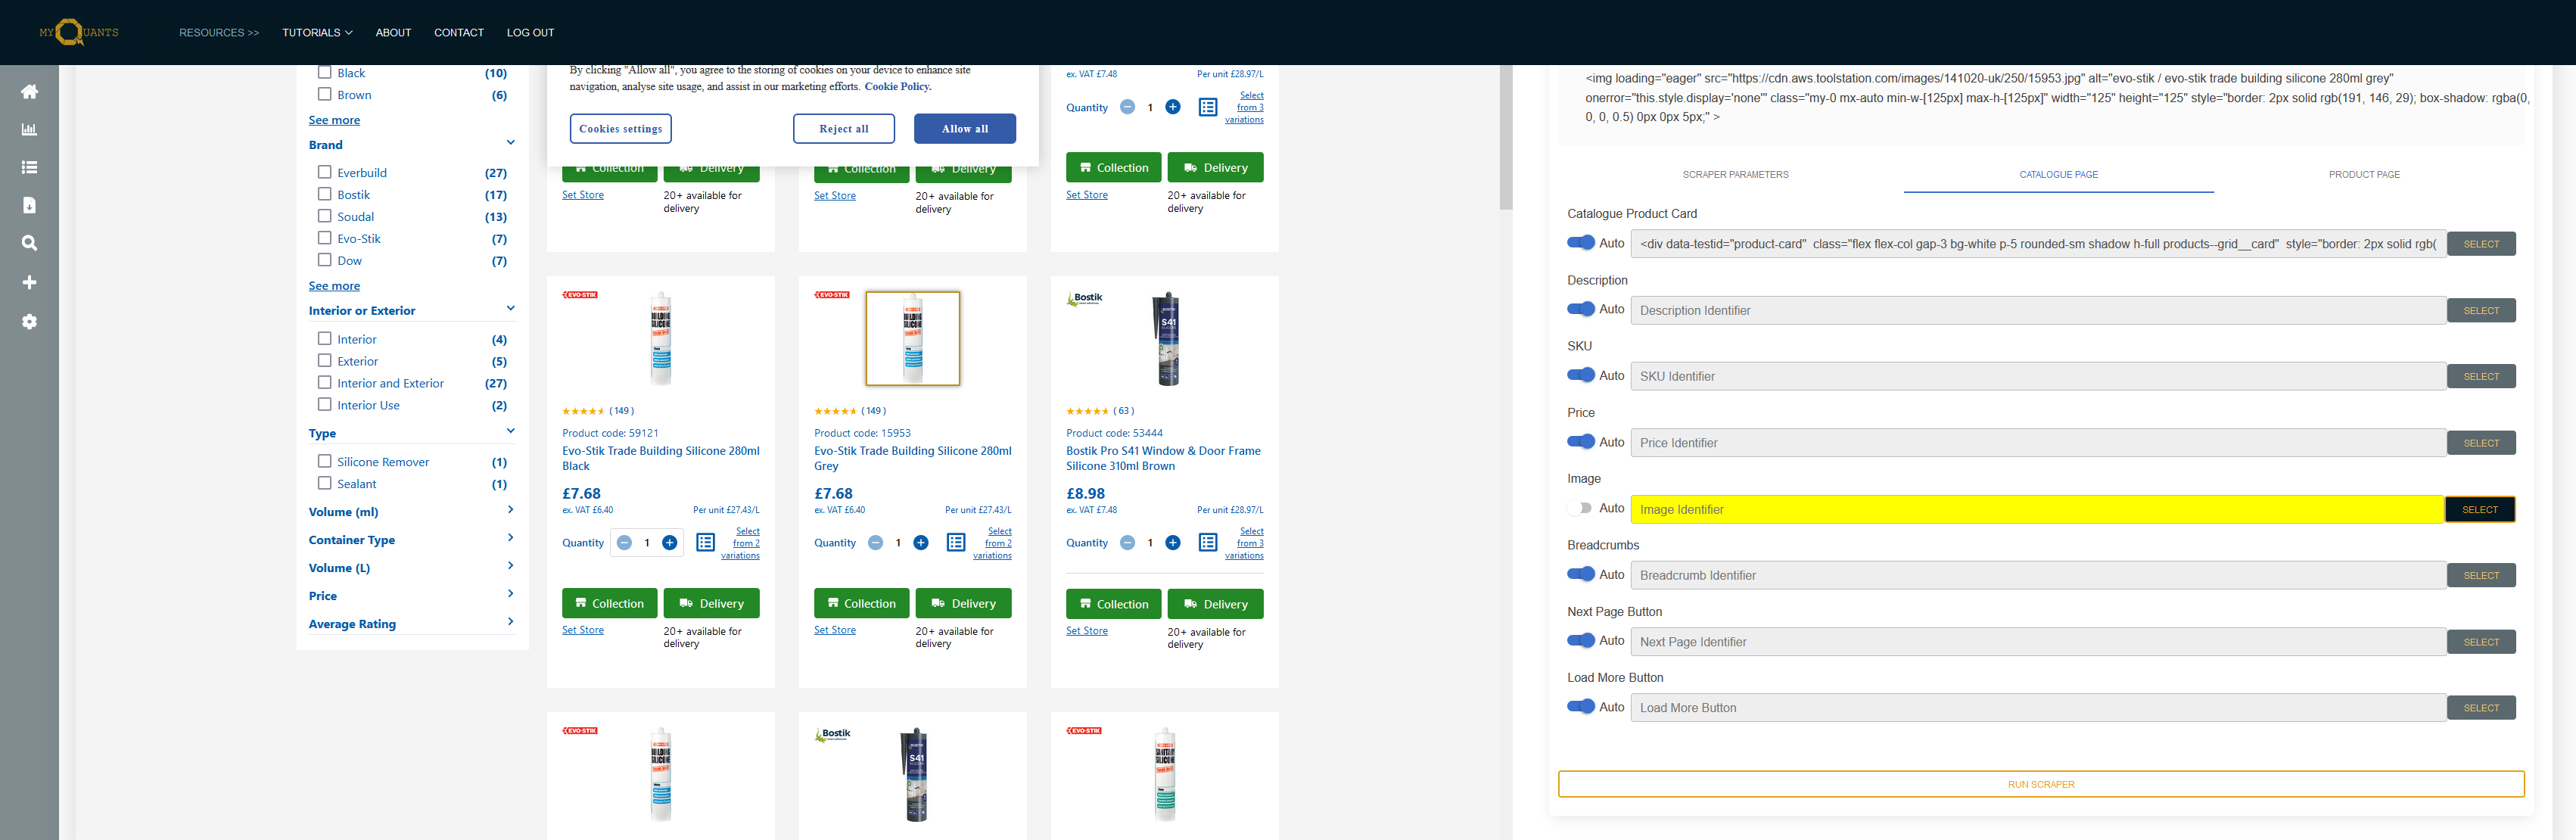Go to the About page
The image size is (2576, 840).
[x=393, y=33]
